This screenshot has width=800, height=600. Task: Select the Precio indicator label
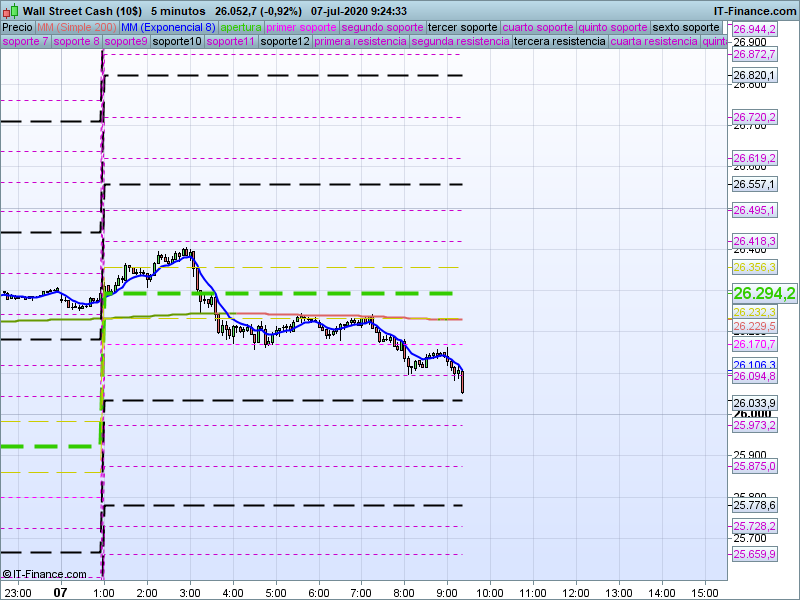[x=17, y=27]
